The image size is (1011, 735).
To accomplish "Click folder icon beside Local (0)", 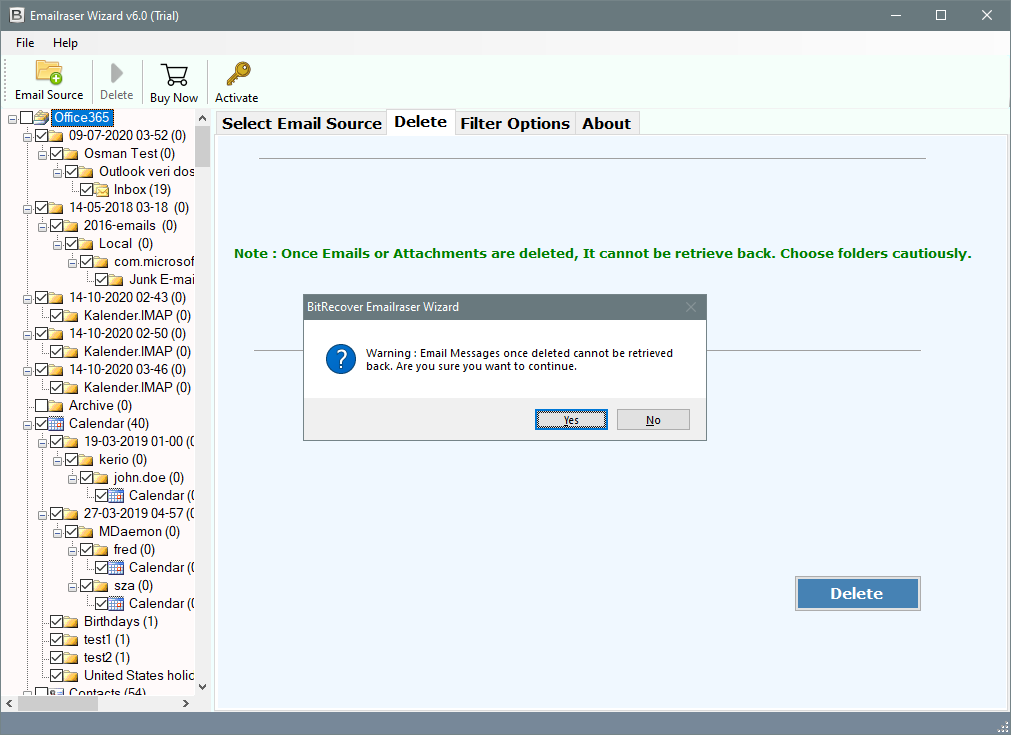I will (x=86, y=244).
